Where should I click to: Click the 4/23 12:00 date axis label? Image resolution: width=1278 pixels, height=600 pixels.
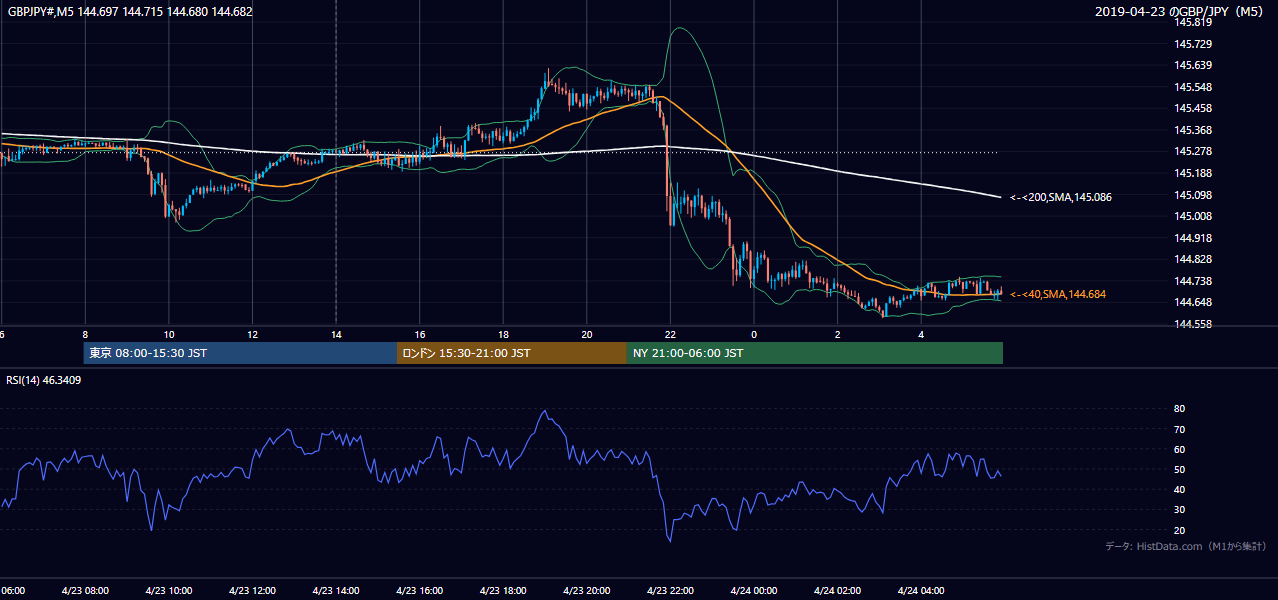(x=252, y=591)
